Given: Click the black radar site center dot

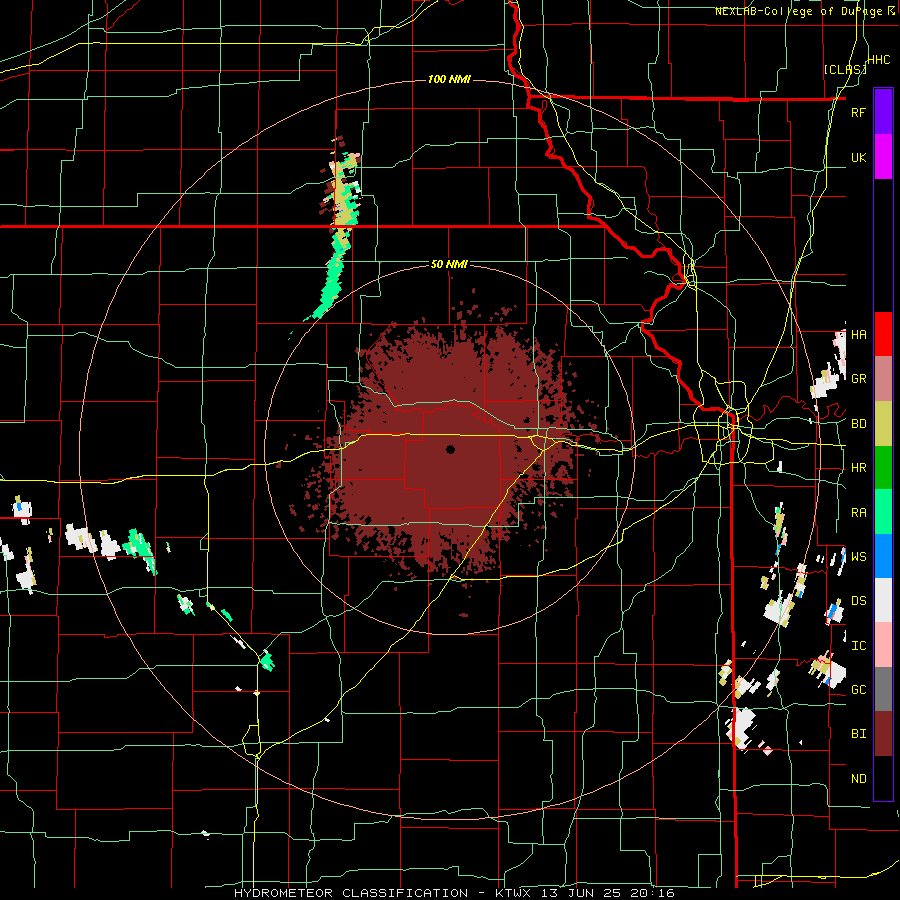Looking at the screenshot, I should [451, 449].
